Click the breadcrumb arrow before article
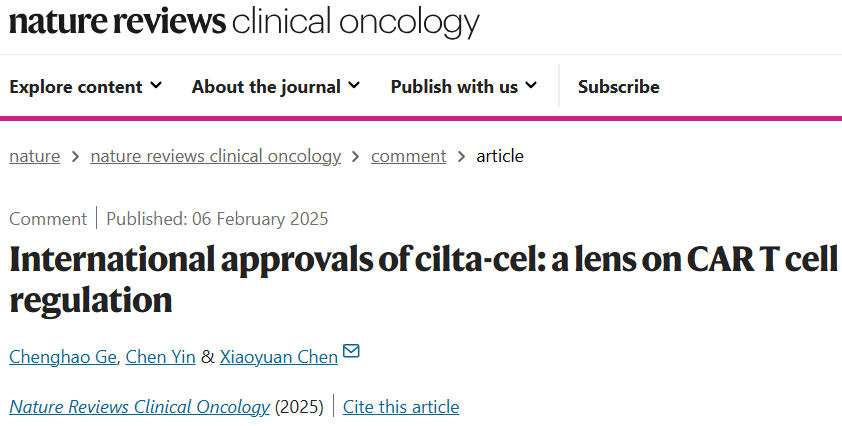The image size is (842, 426). [461, 157]
